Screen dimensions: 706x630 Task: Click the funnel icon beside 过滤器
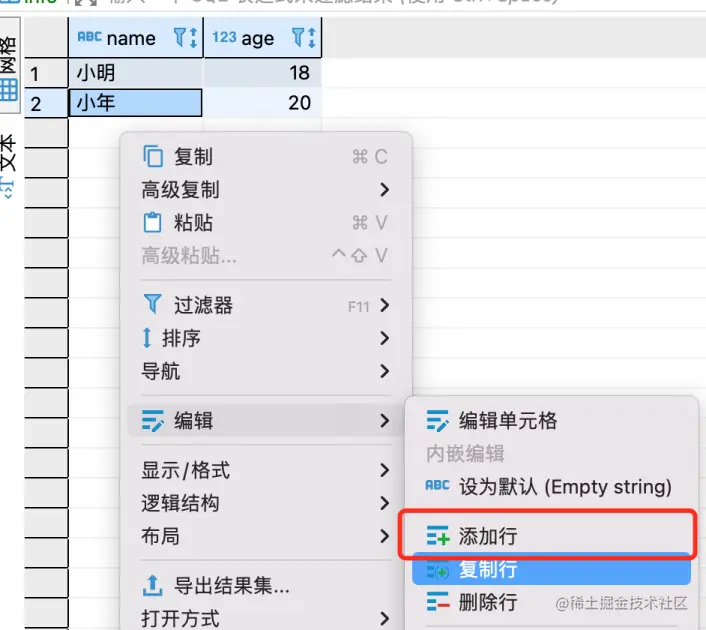pos(152,304)
